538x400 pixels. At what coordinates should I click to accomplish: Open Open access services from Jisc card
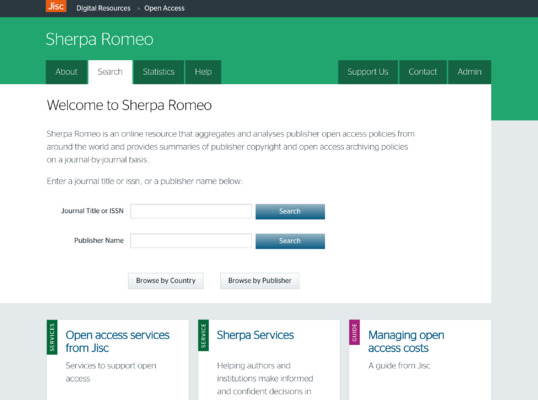[x=117, y=341]
